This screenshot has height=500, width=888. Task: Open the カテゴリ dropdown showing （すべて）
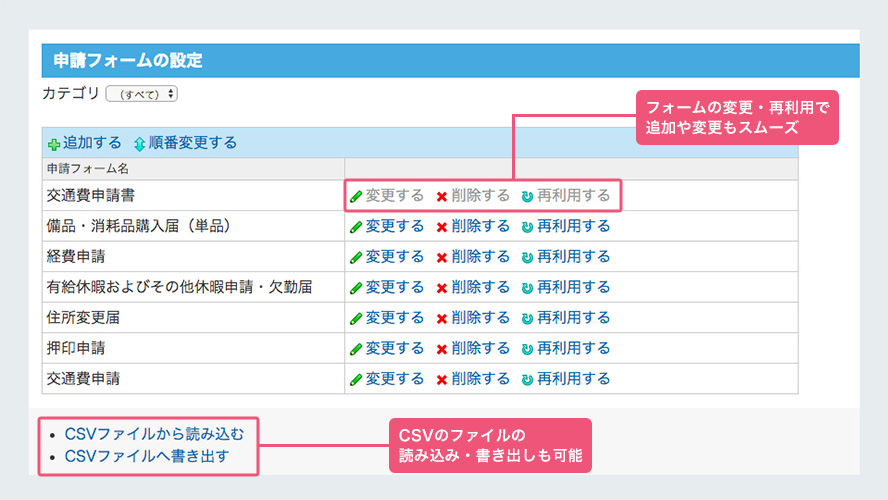tap(141, 94)
